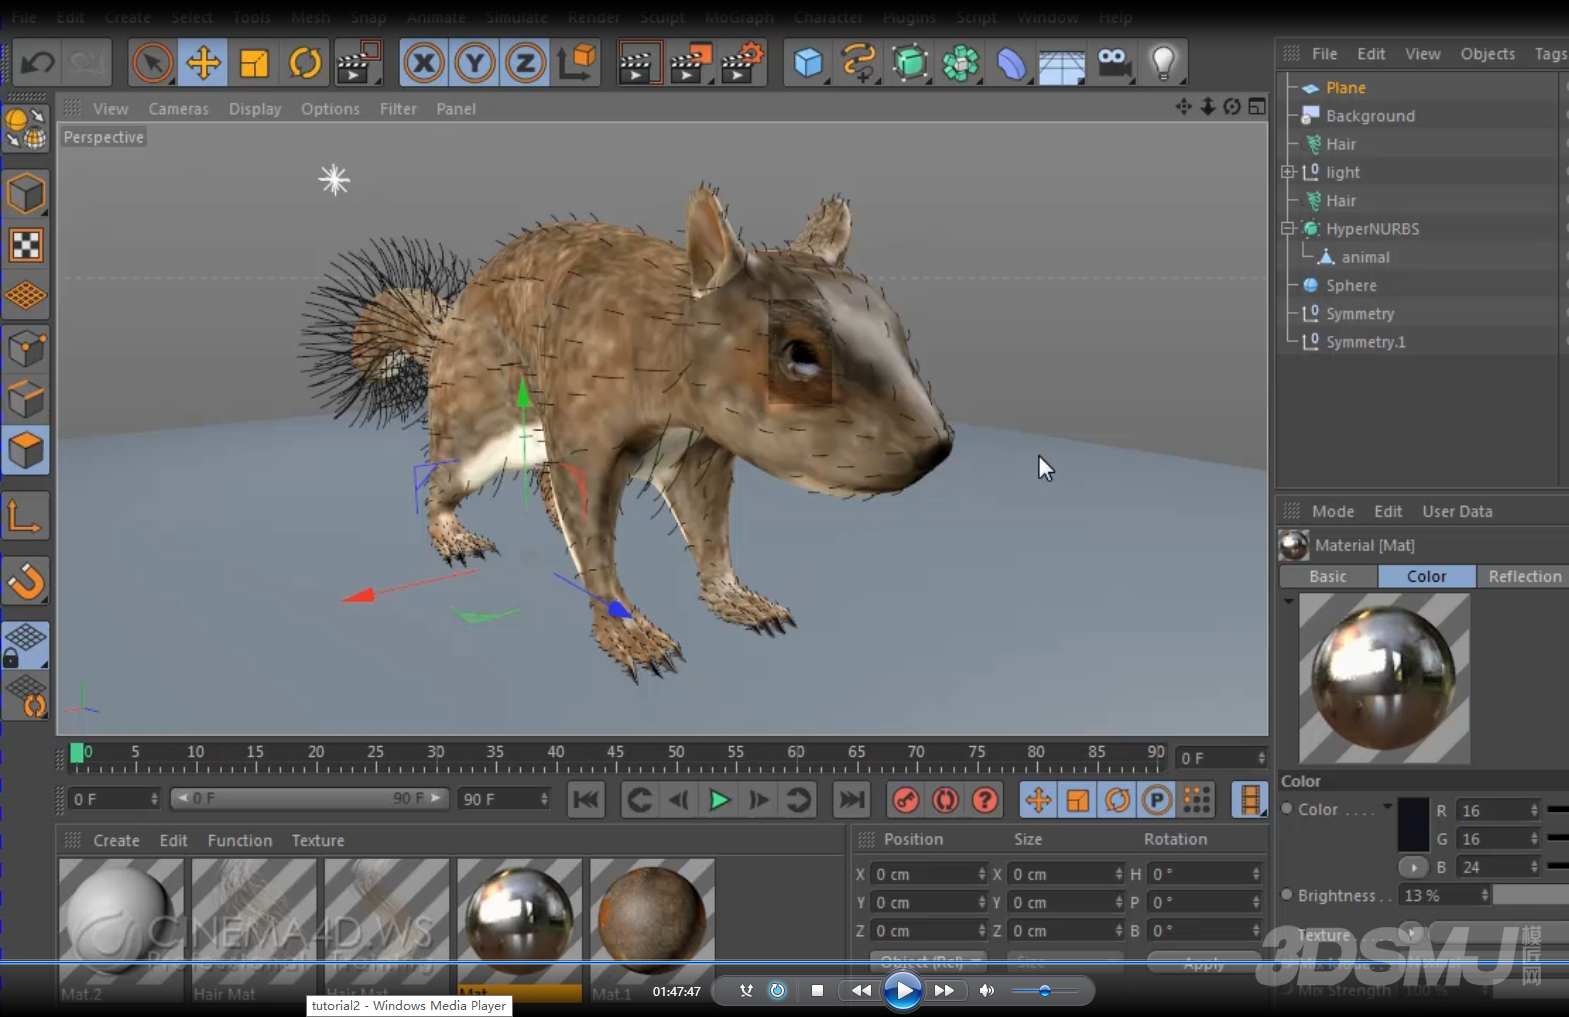This screenshot has height=1017, width=1569.
Task: Click the record active objects button
Action: [x=905, y=800]
